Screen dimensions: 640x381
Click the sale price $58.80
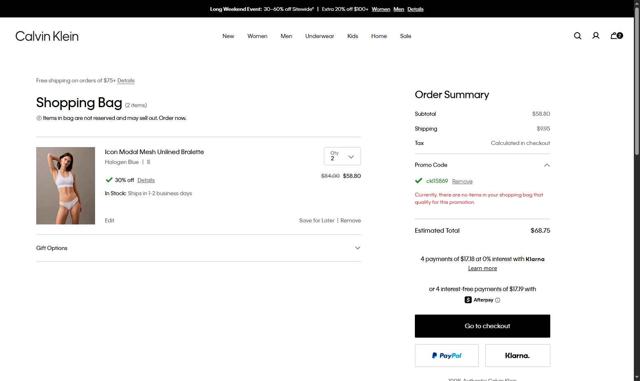[x=352, y=176]
